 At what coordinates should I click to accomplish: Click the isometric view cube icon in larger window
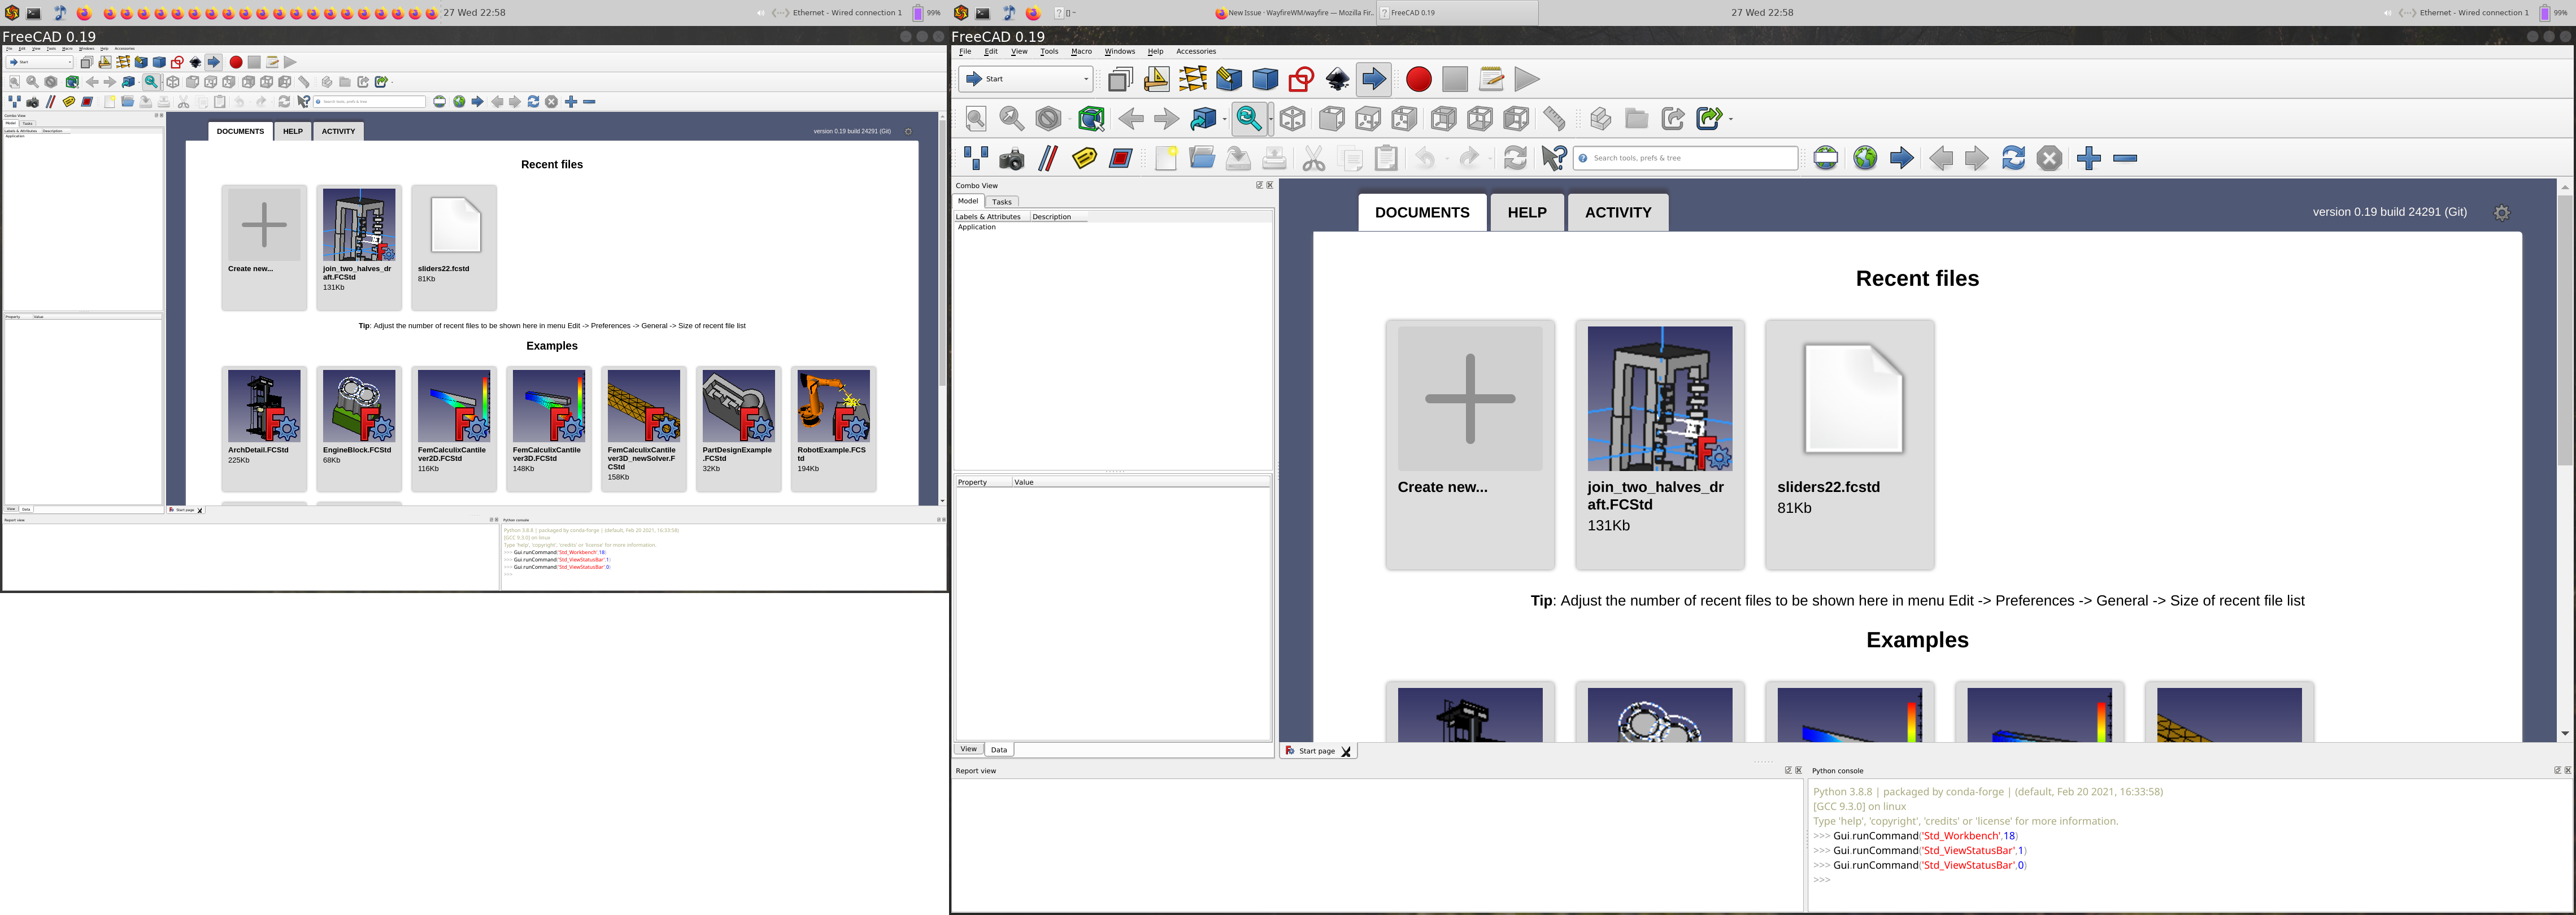[x=1293, y=119]
